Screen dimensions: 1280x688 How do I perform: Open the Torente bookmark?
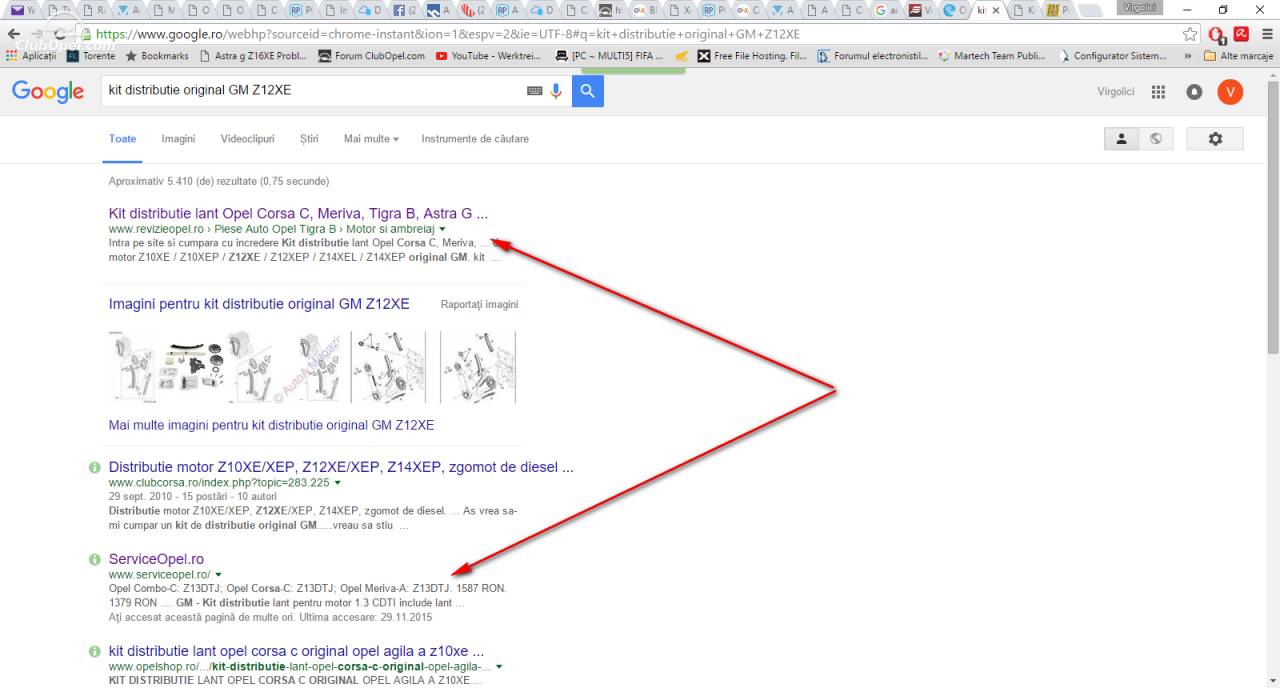click(x=91, y=56)
